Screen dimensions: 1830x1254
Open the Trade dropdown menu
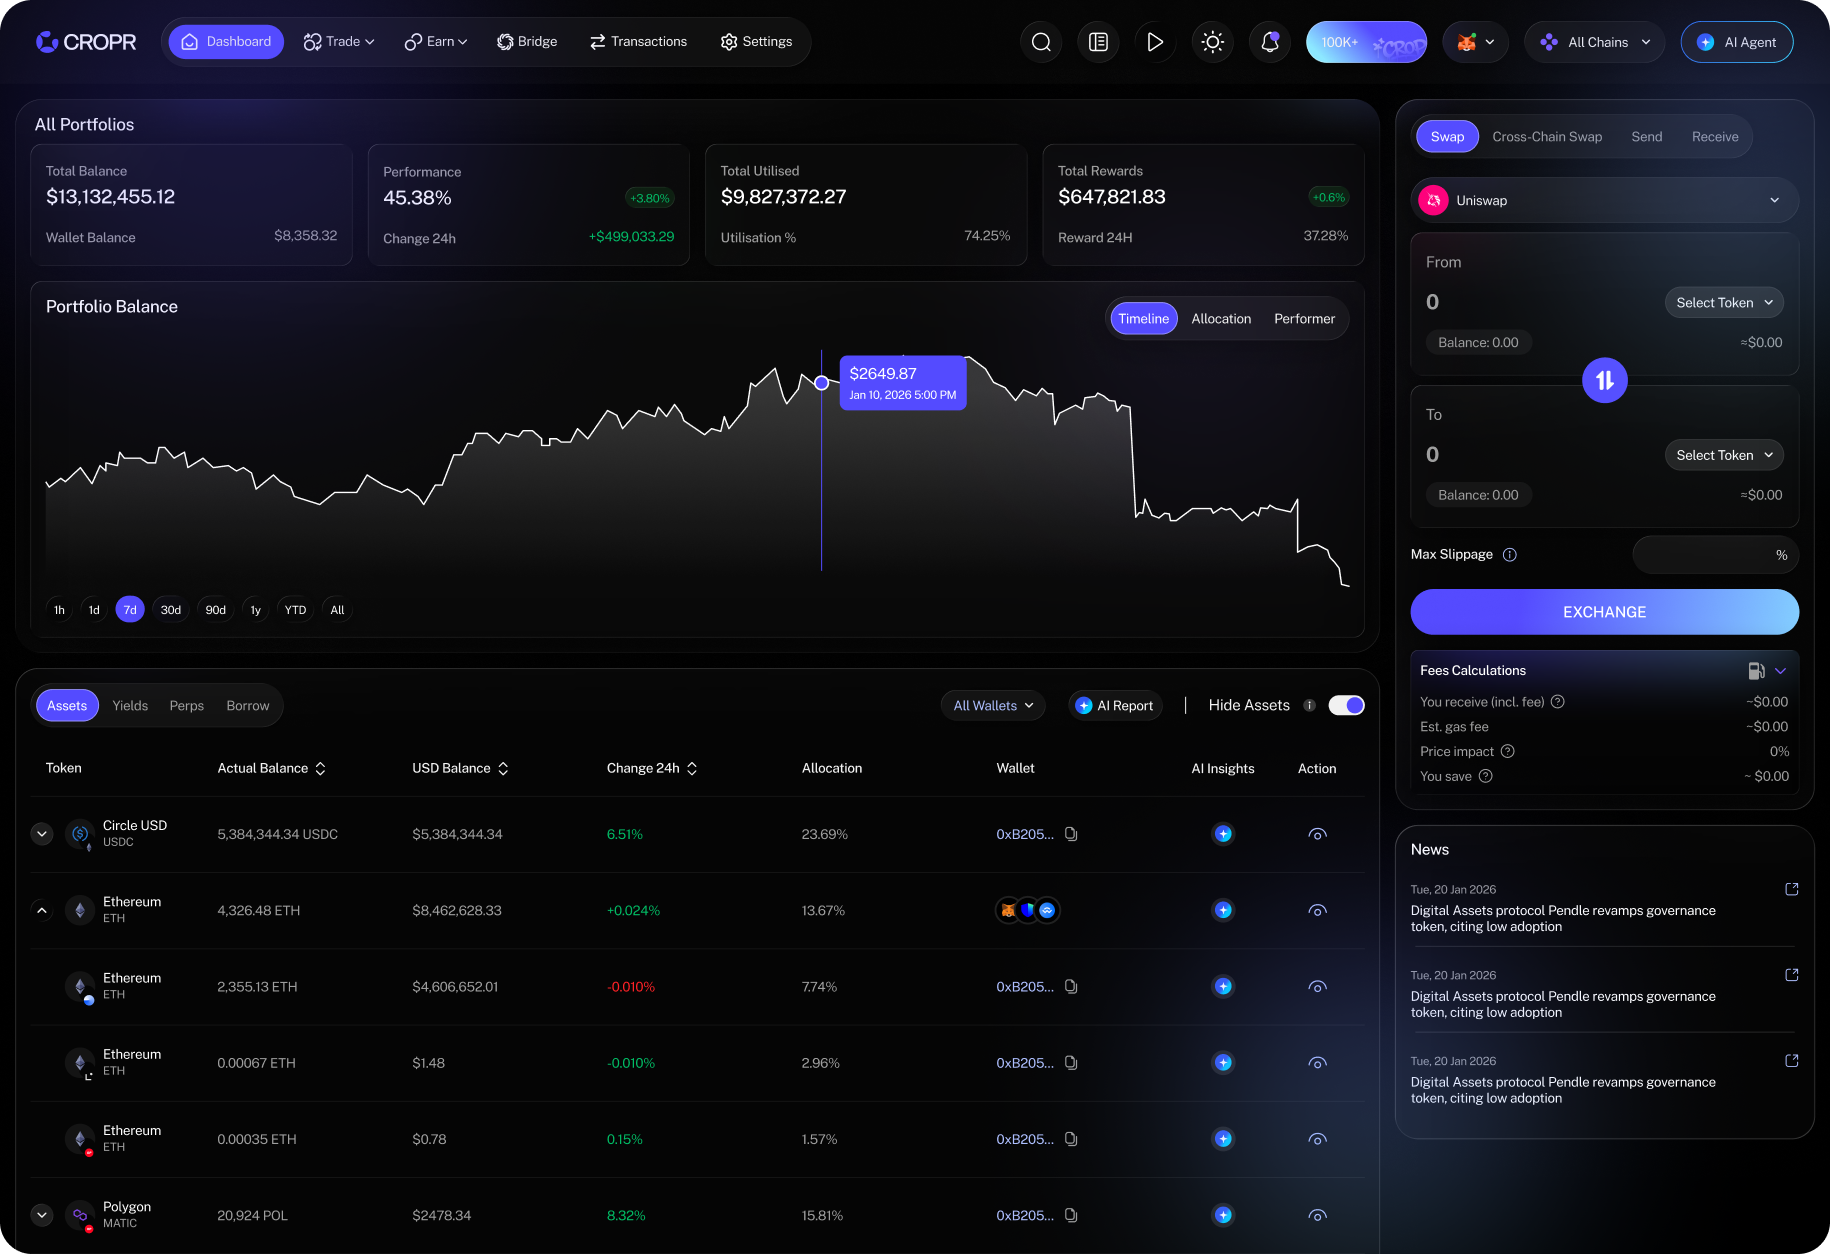pos(339,42)
